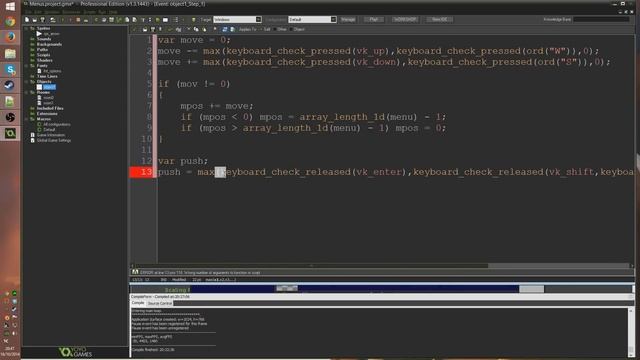This screenshot has width=640, height=360.
Task: Click the New IDE button
Action: point(440,20)
